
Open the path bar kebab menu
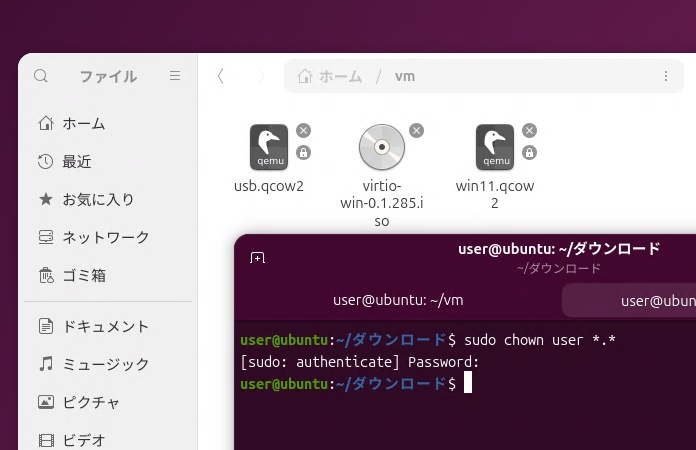(x=666, y=76)
